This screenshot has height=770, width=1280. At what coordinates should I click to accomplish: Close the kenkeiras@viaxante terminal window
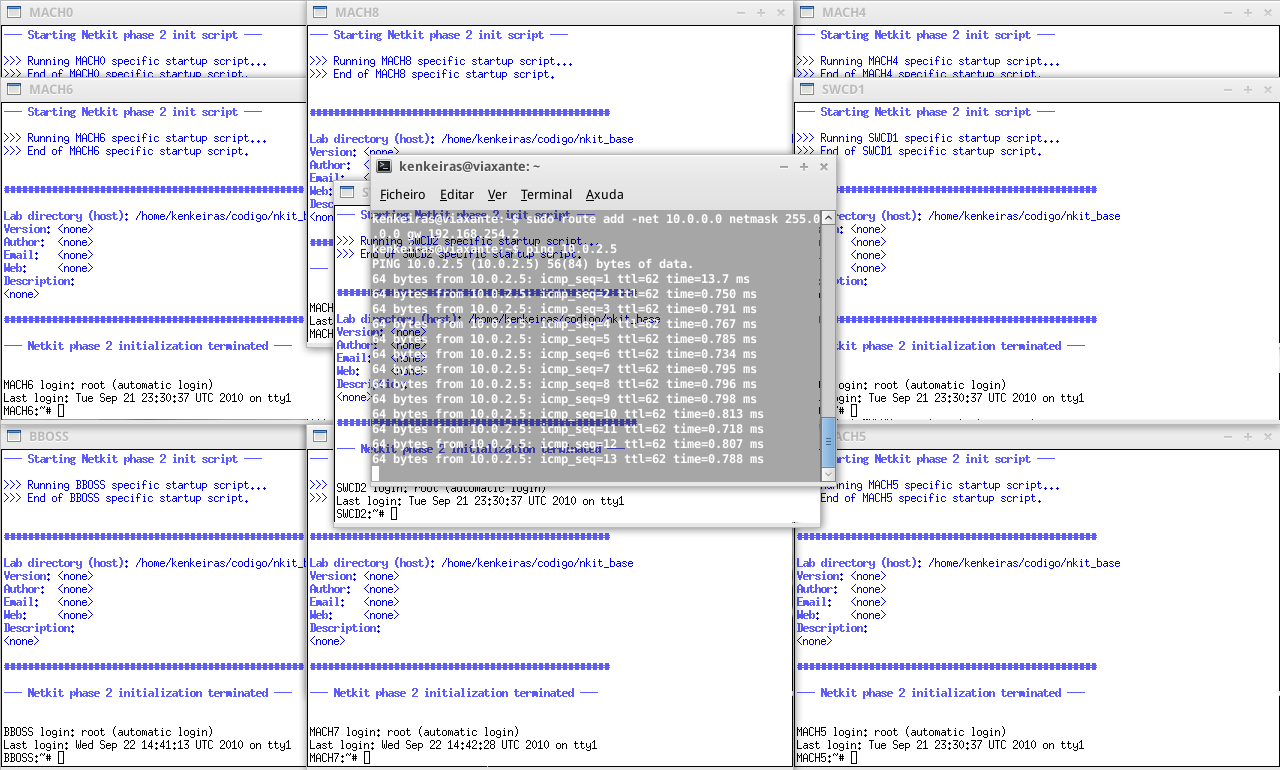pos(824,167)
